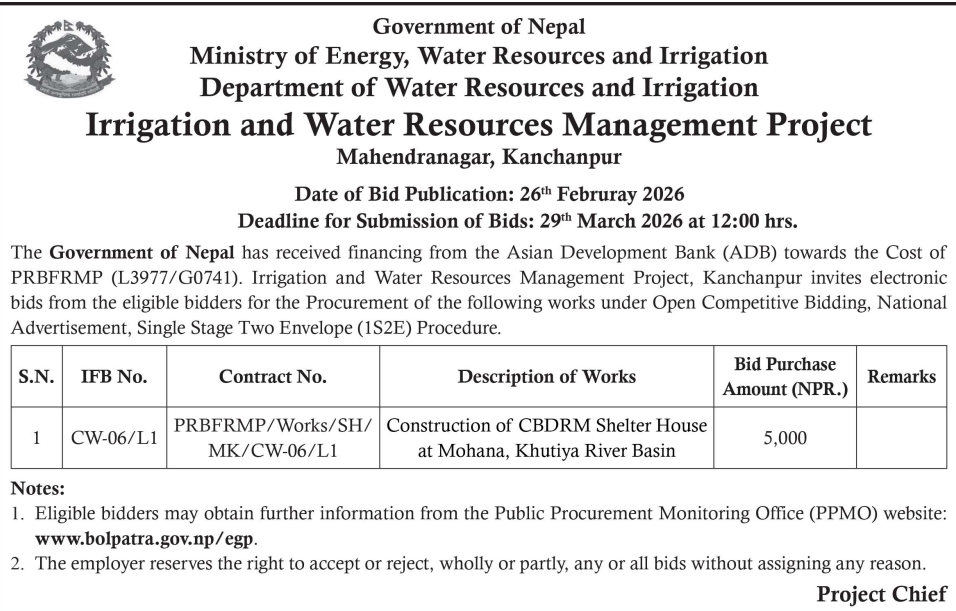This screenshot has width=956, height=611.
Task: Select the Mahendranagar, Kanchanpur subtitle
Action: (479, 157)
